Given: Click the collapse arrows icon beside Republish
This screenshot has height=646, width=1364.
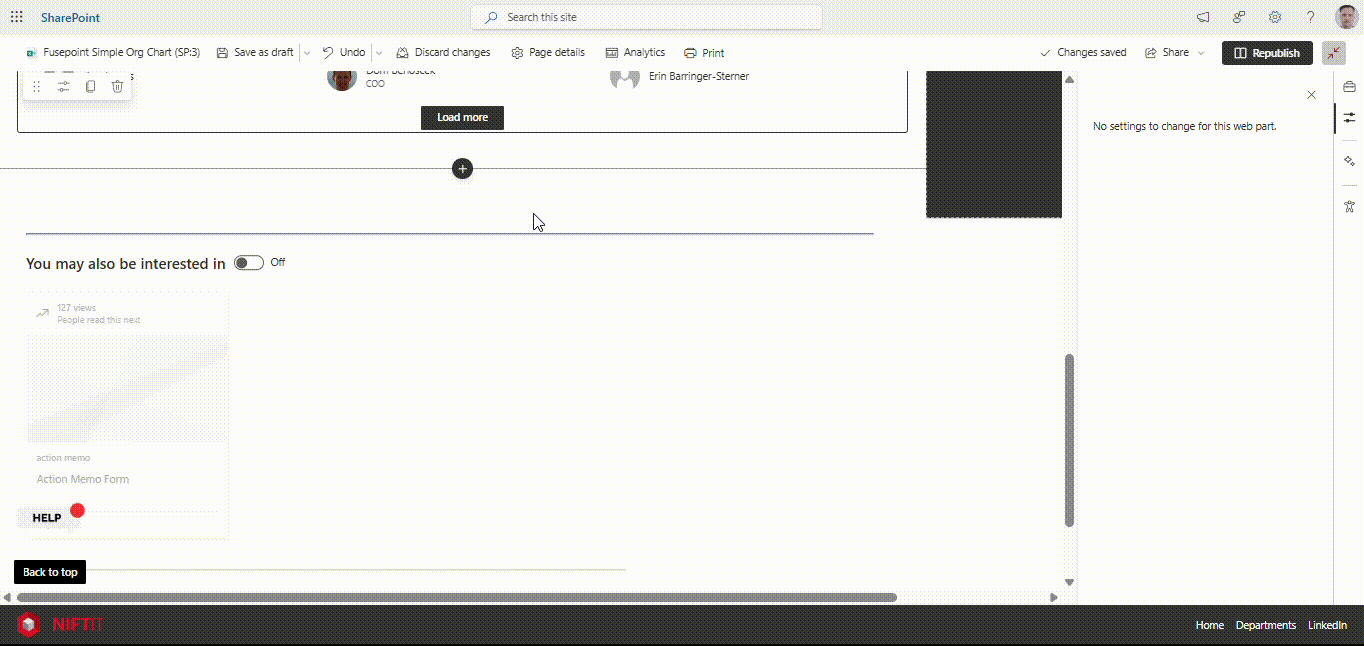Looking at the screenshot, I should pos(1334,53).
